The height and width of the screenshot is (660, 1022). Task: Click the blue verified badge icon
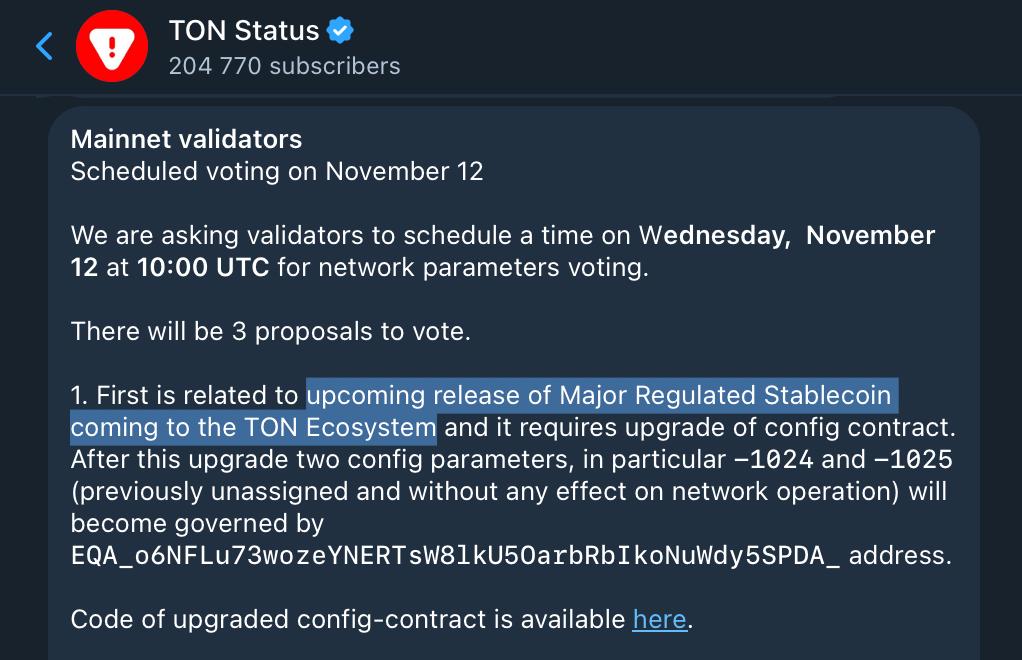(x=341, y=31)
